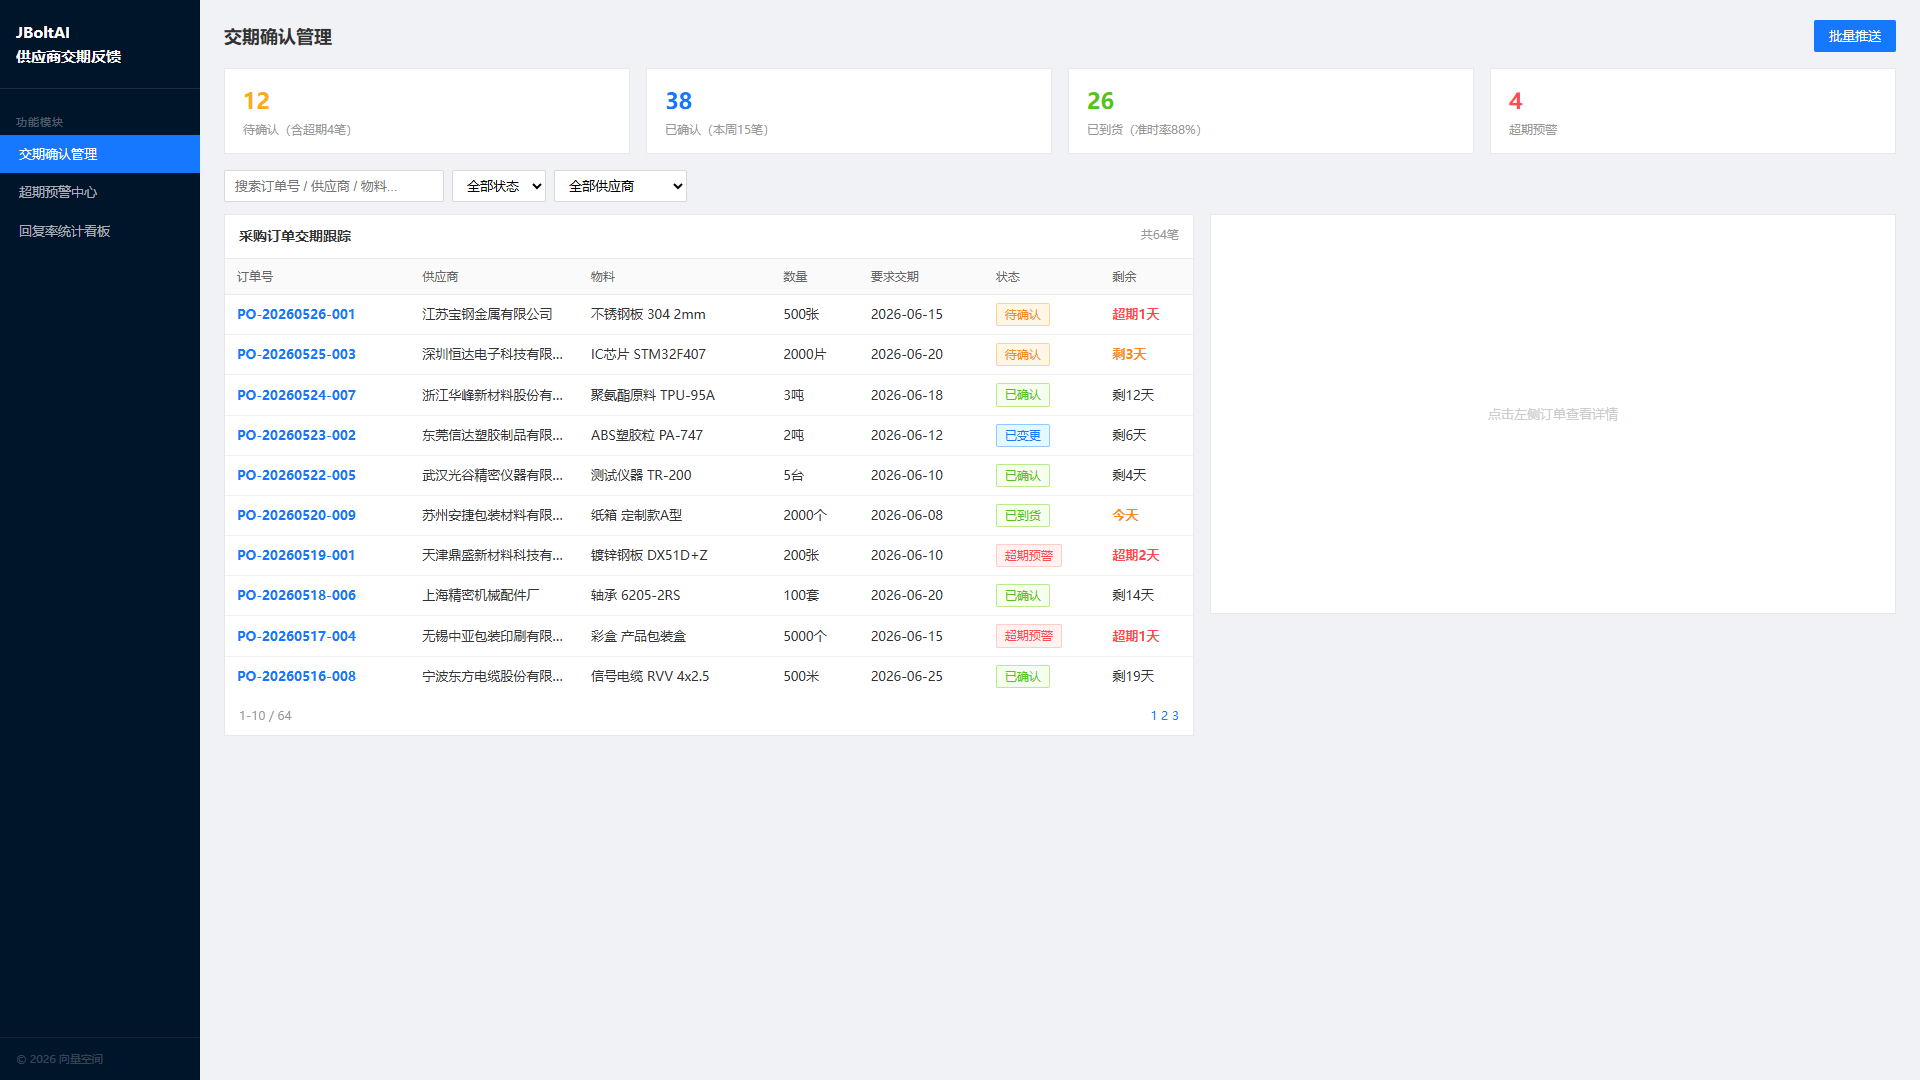Open 回复率统计看板 in the sidebar
This screenshot has height=1080, width=1920.
click(x=100, y=231)
